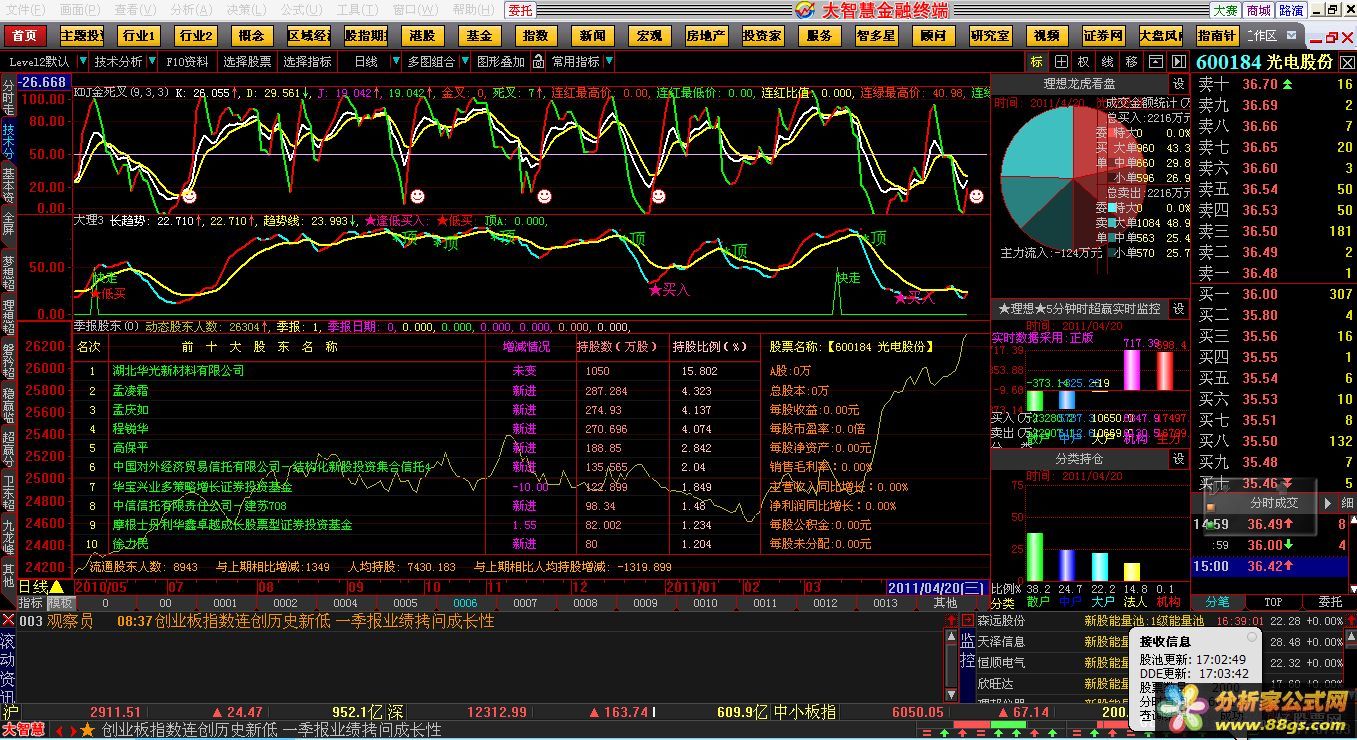Open the 新闻 news section

[x=594, y=36]
